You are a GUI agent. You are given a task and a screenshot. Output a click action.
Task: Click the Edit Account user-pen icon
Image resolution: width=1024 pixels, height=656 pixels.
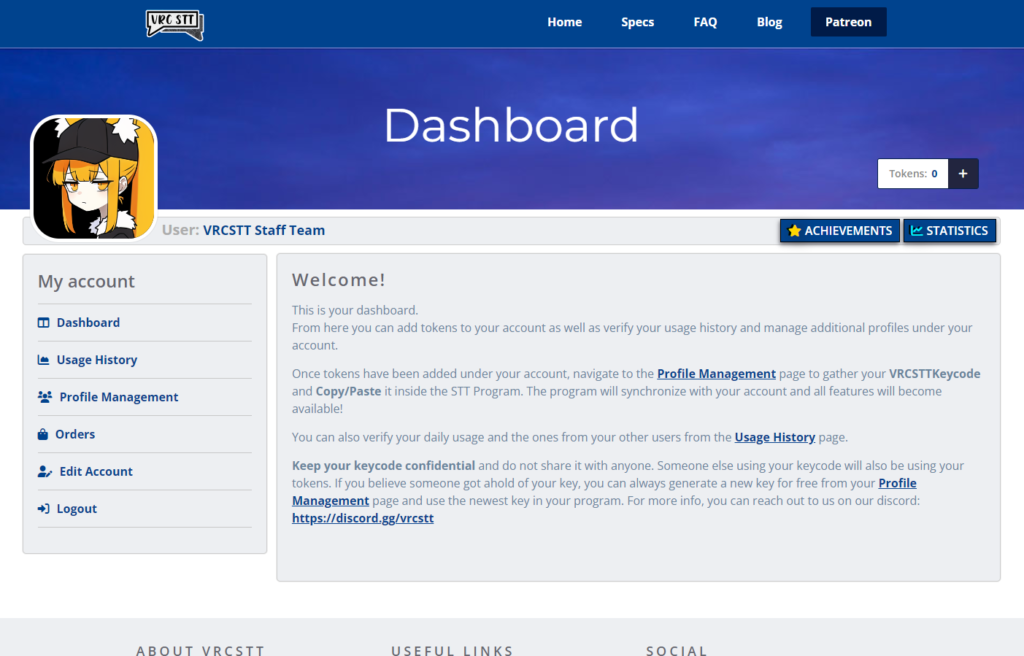pyautogui.click(x=45, y=472)
